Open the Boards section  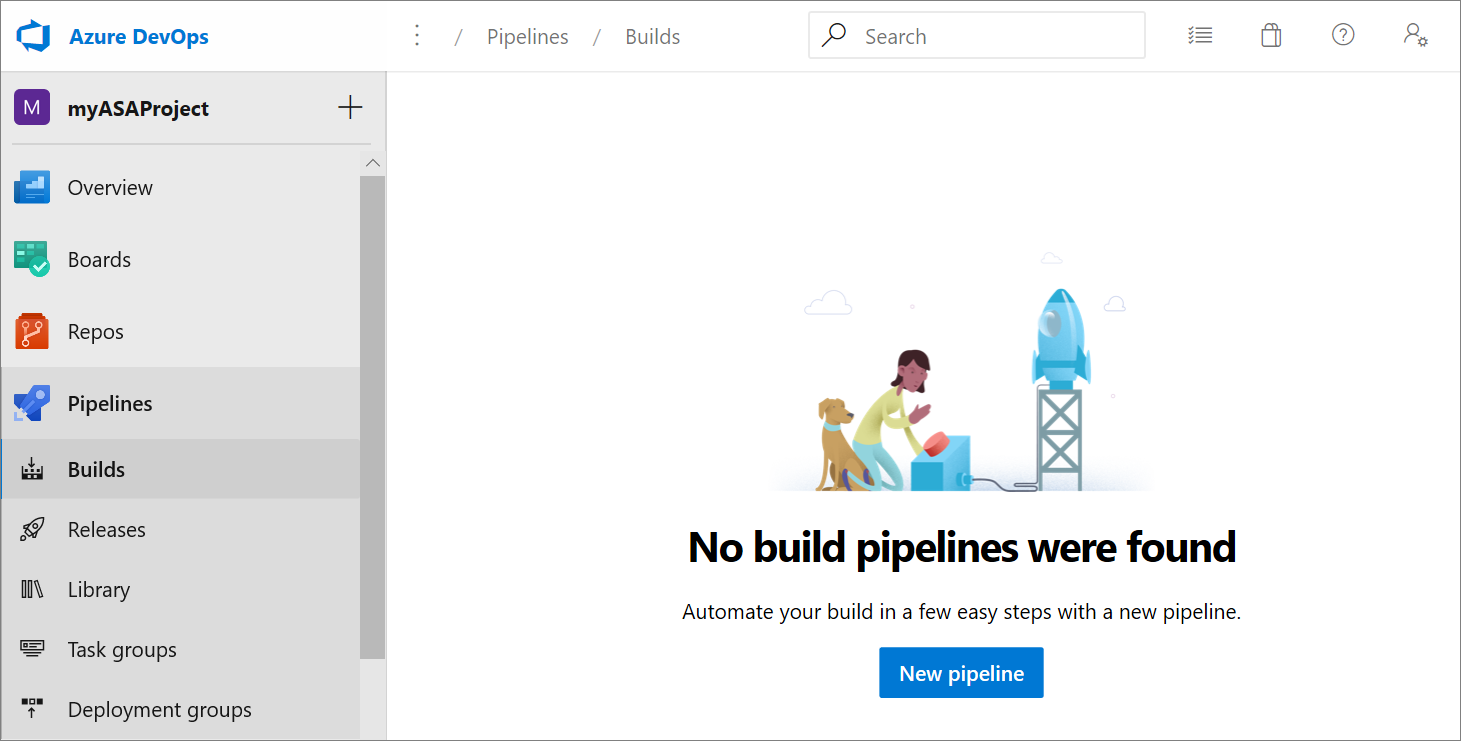[99, 259]
